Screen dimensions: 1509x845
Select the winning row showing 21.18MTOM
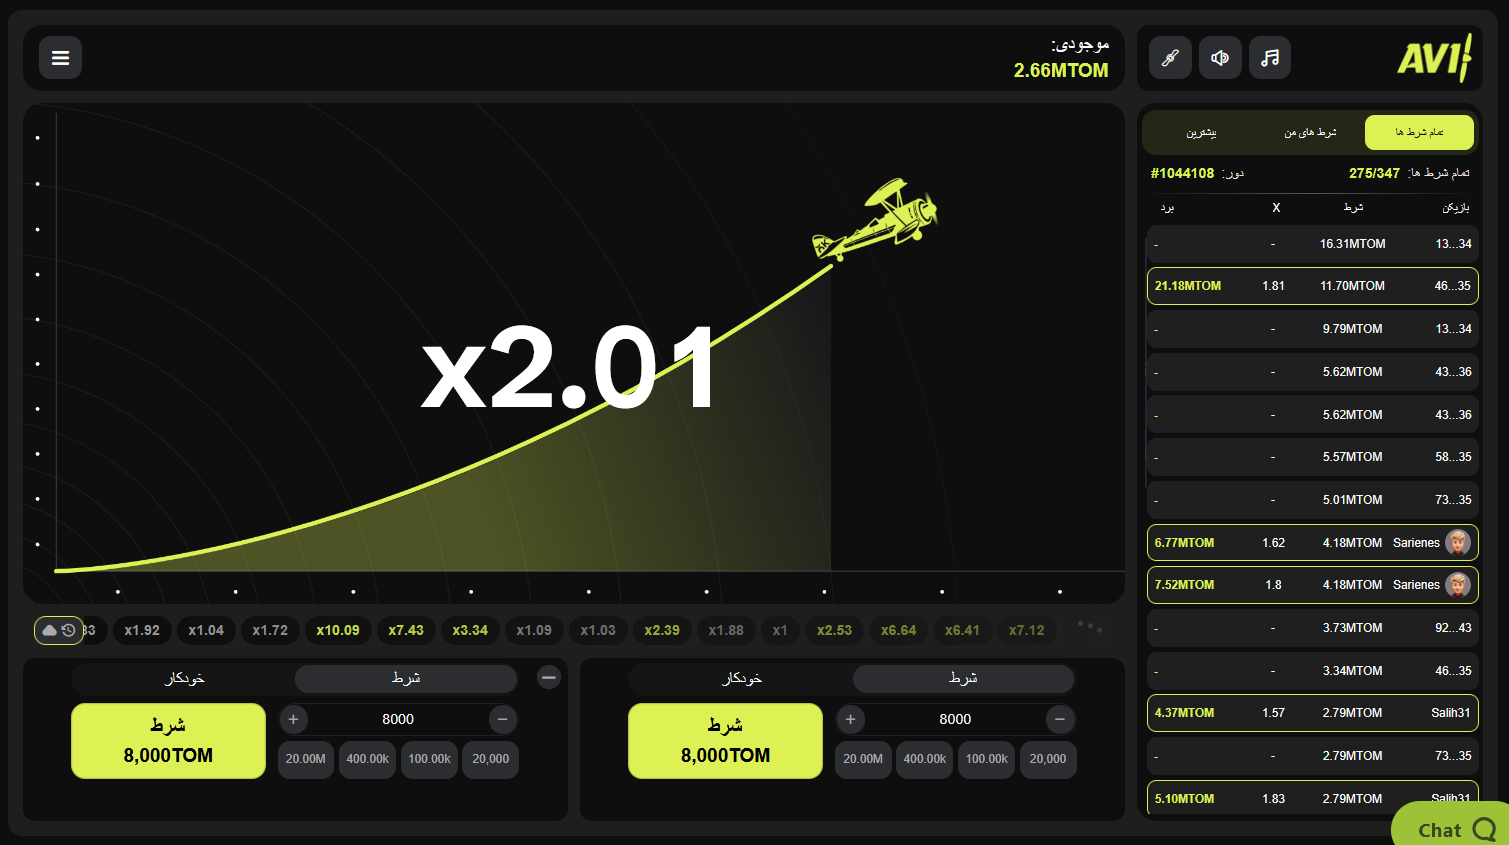(1312, 286)
